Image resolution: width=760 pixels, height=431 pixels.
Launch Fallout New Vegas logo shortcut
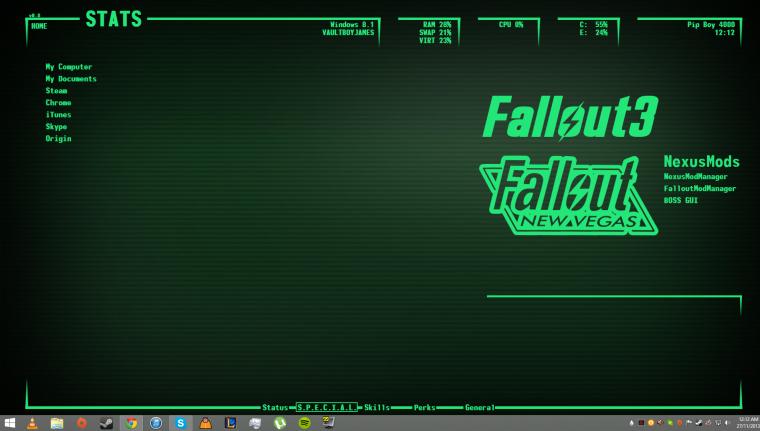pos(568,196)
